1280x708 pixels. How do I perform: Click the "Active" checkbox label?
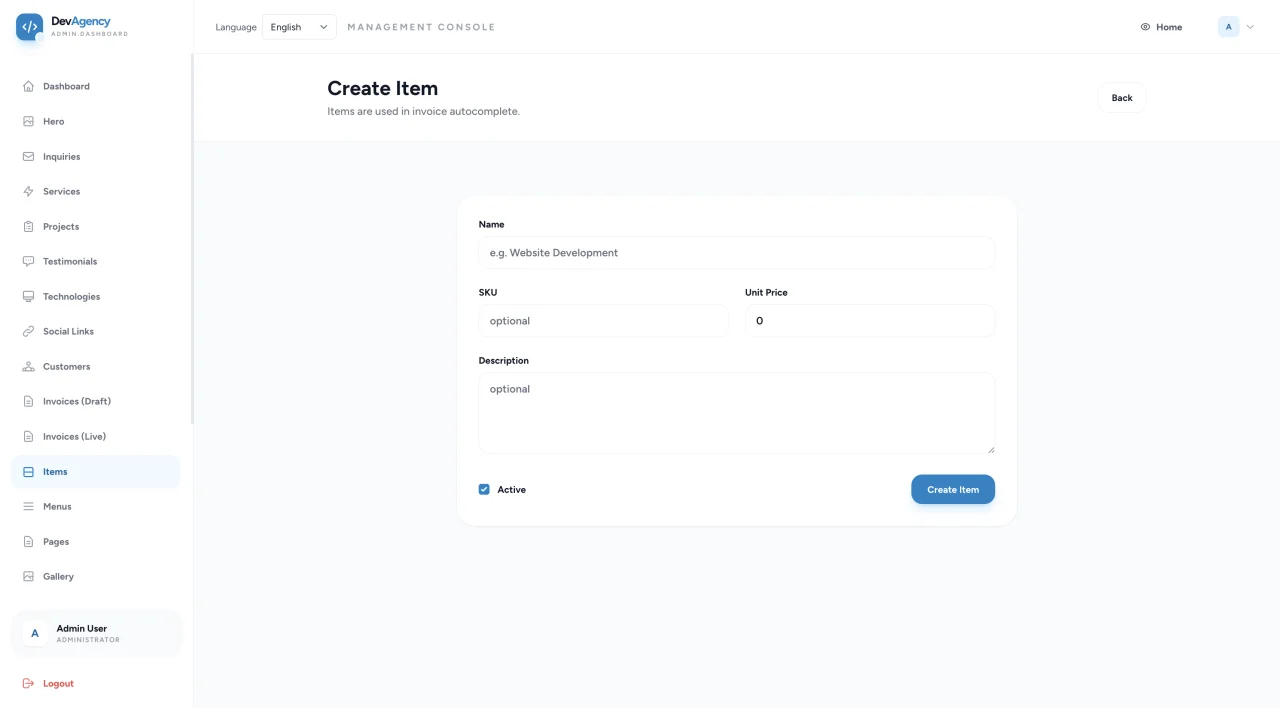click(511, 489)
